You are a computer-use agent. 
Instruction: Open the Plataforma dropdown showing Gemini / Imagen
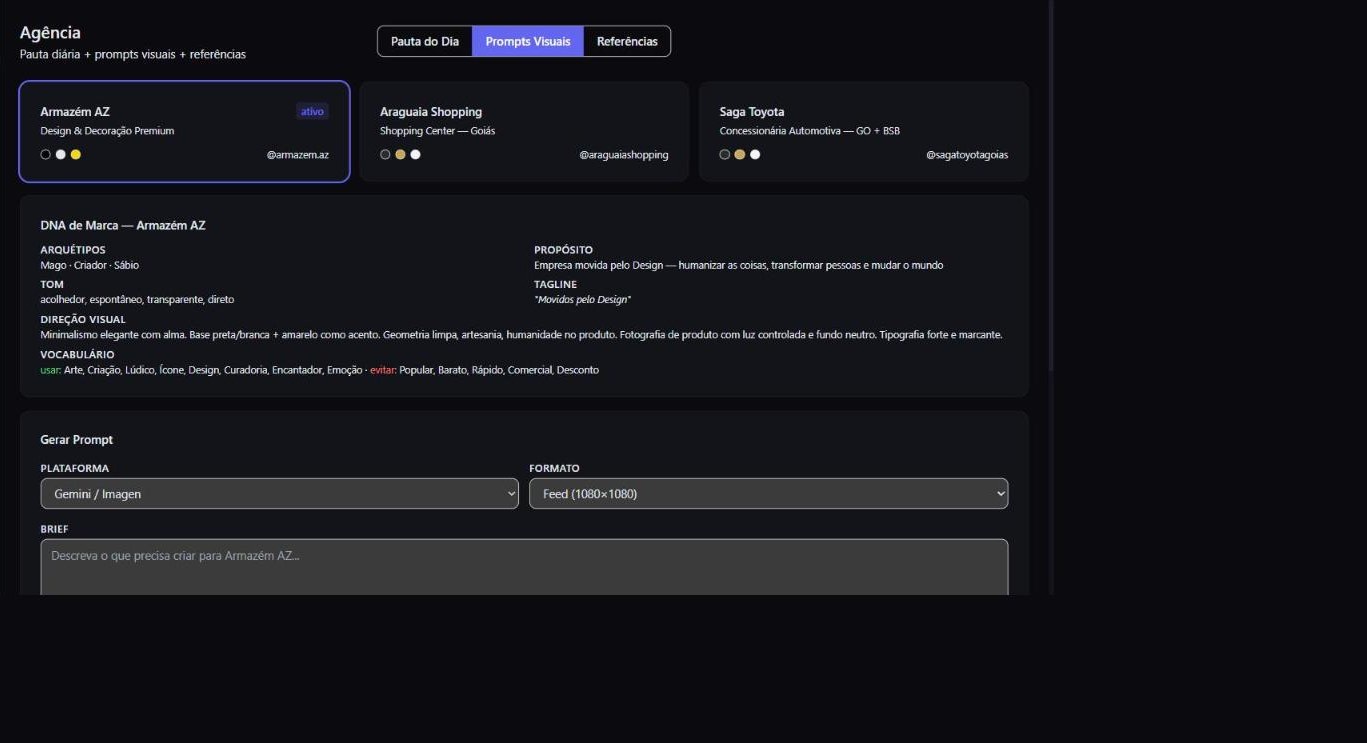tap(280, 493)
